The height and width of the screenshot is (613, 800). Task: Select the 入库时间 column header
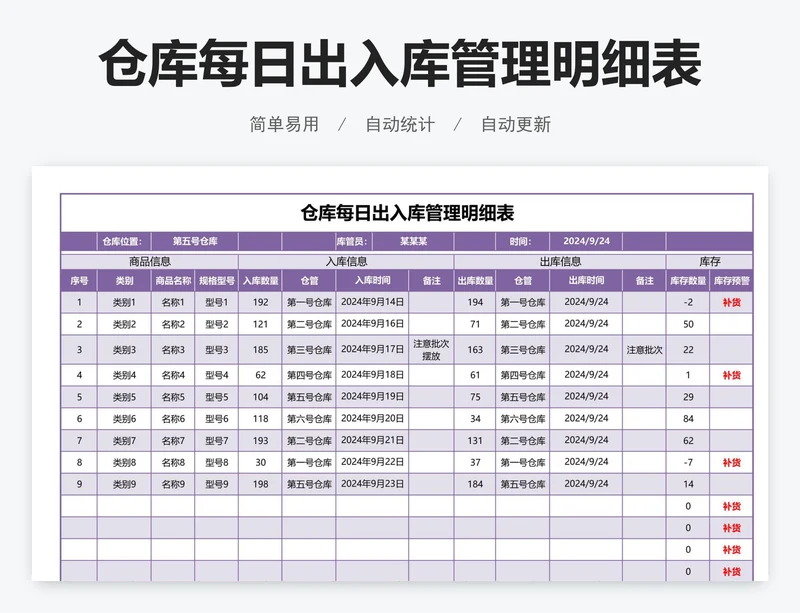[372, 281]
